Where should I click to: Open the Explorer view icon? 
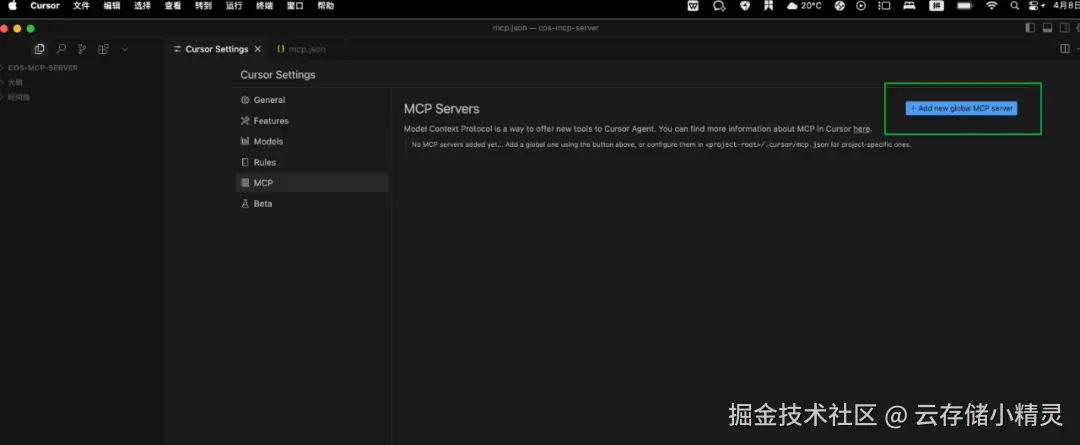click(x=39, y=49)
